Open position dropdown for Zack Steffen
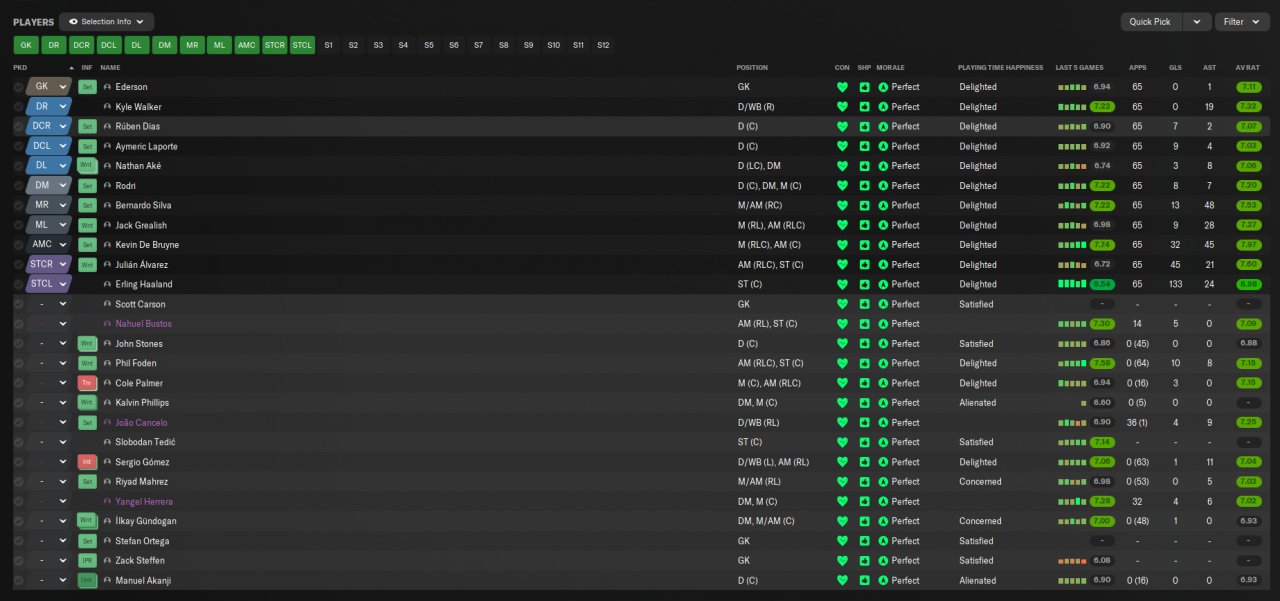 tap(50, 561)
